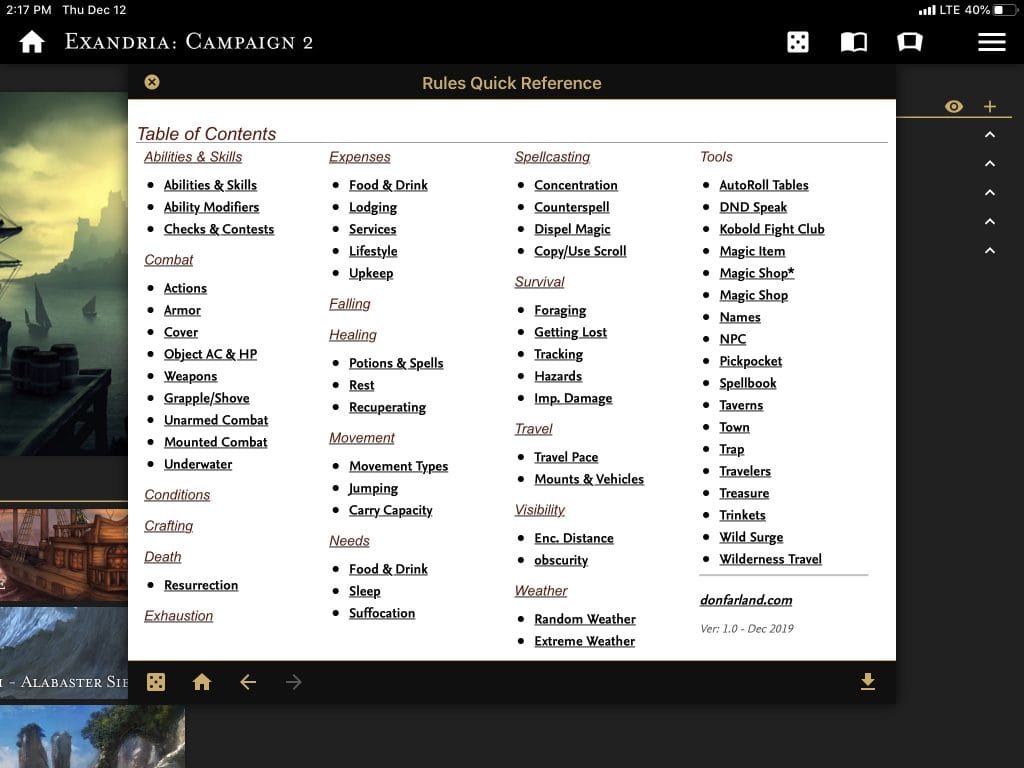Collapse the first chevron in right panel
This screenshot has width=1024, height=768.
pos(990,135)
